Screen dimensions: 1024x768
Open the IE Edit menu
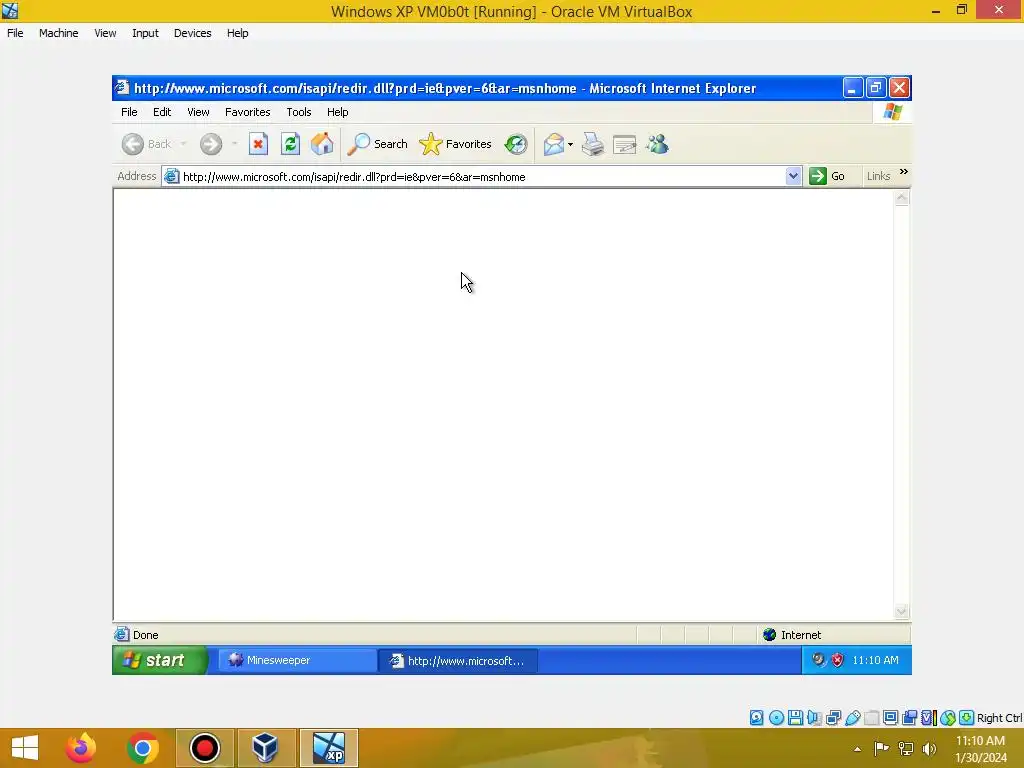(162, 112)
